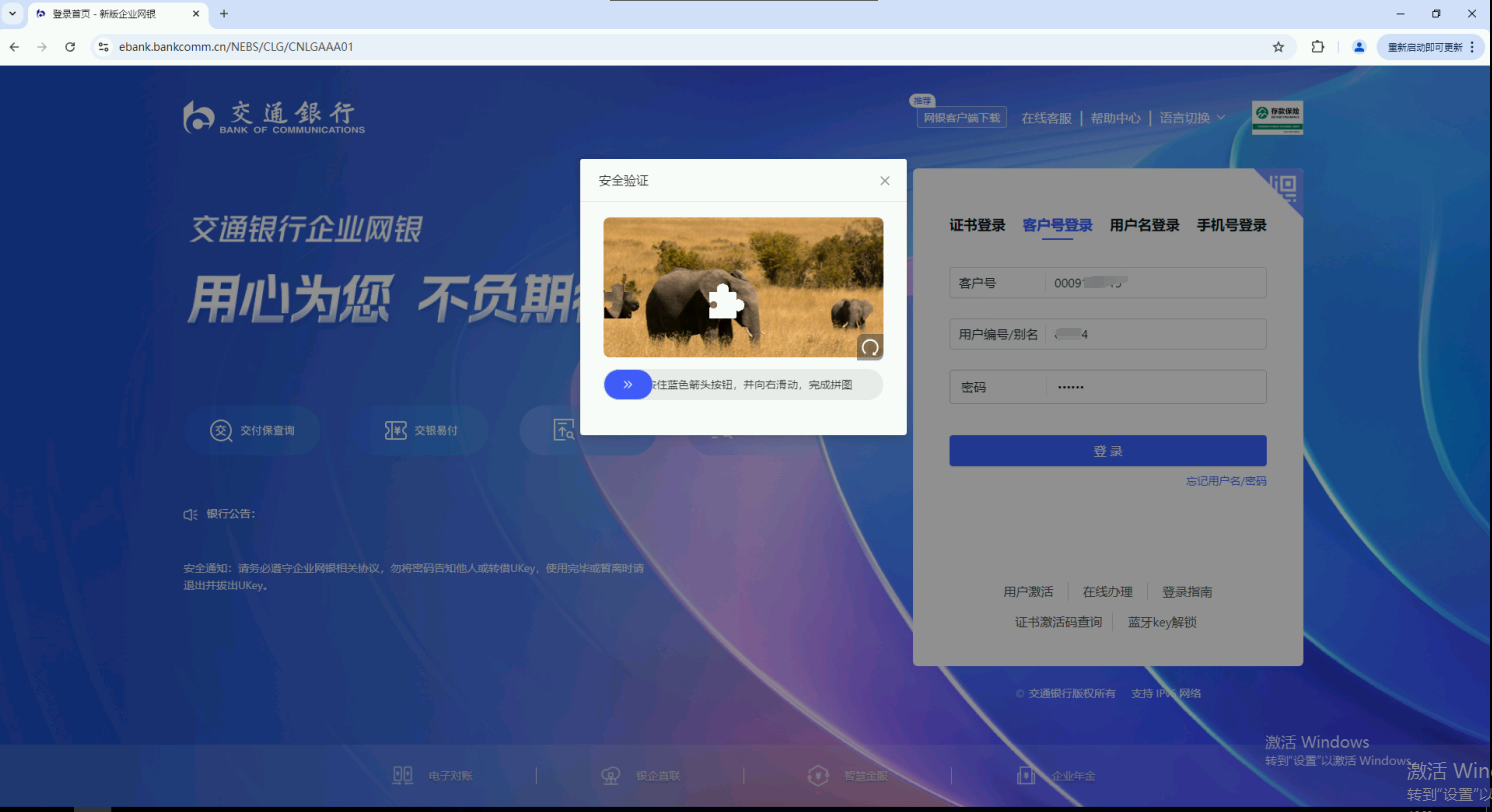This screenshot has height=812, width=1492.
Task: Open the Chrome profile icon
Action: (x=1358, y=47)
